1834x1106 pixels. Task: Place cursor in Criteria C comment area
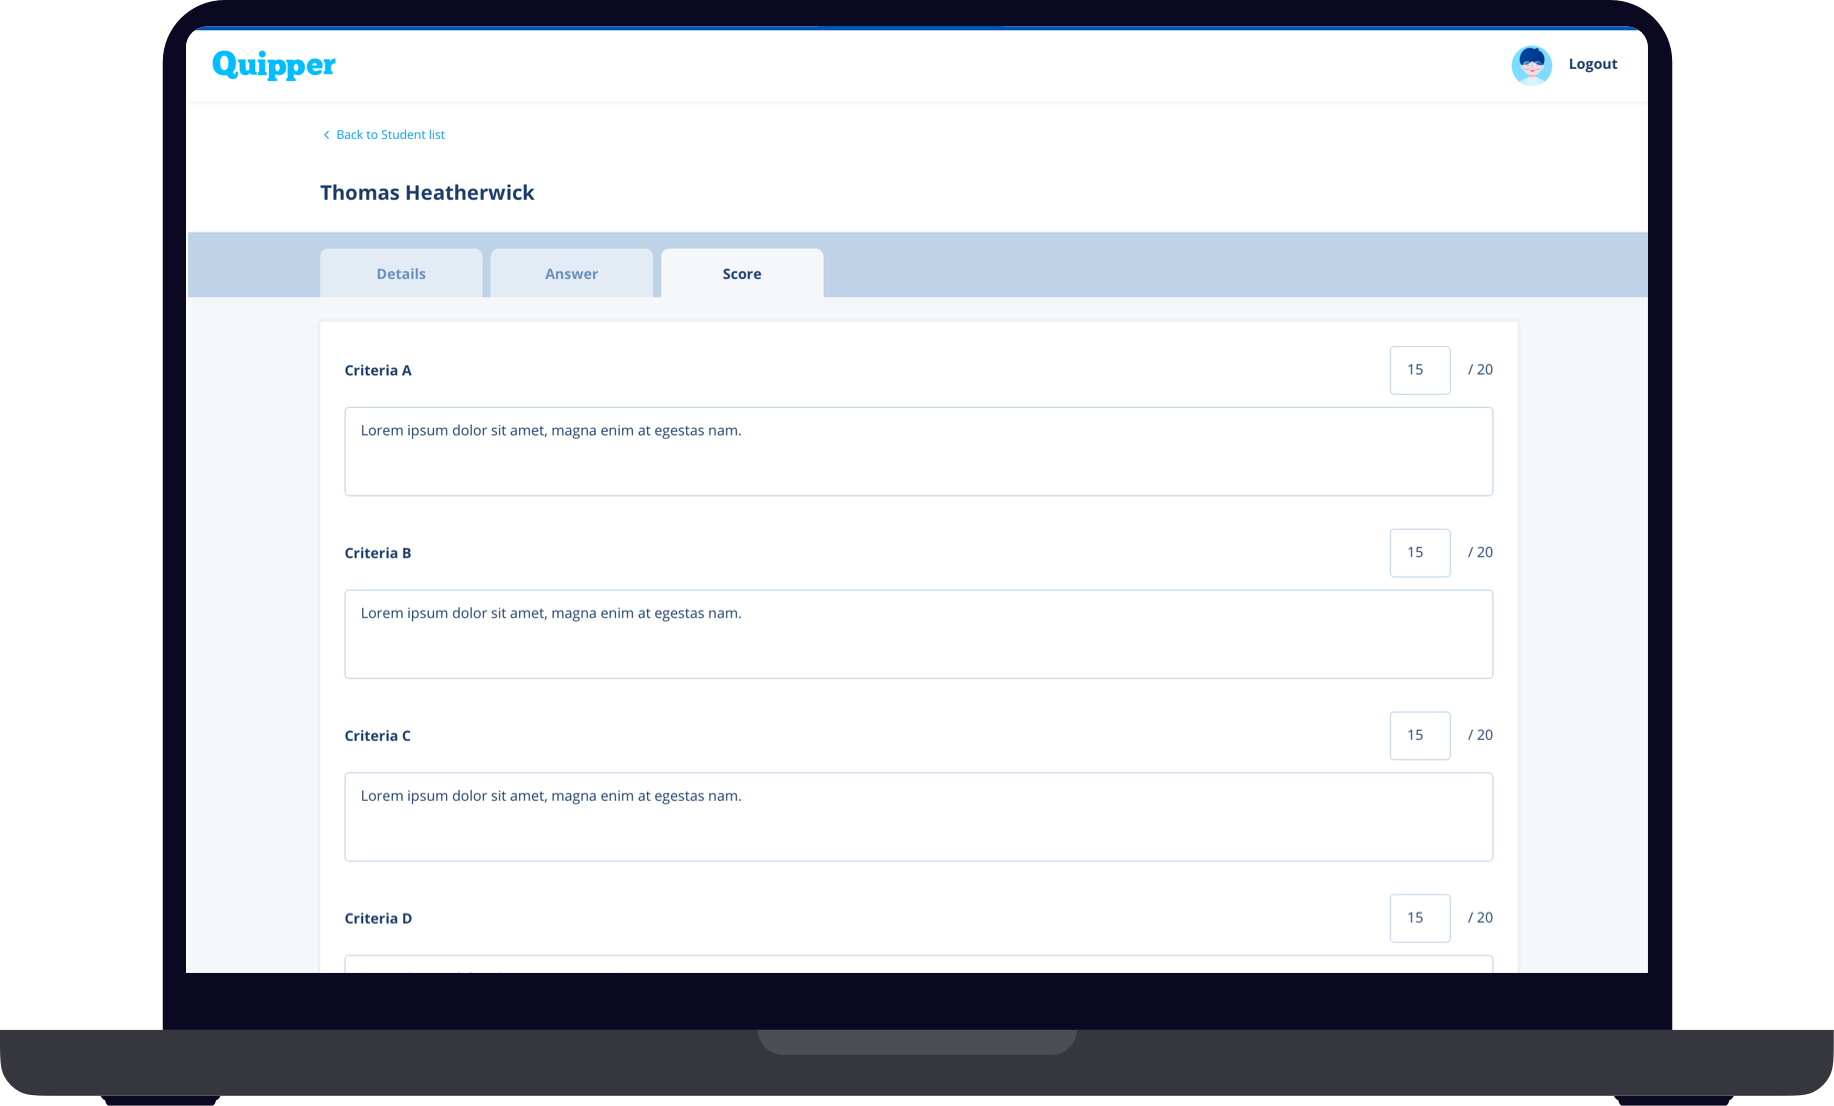[x=918, y=817]
